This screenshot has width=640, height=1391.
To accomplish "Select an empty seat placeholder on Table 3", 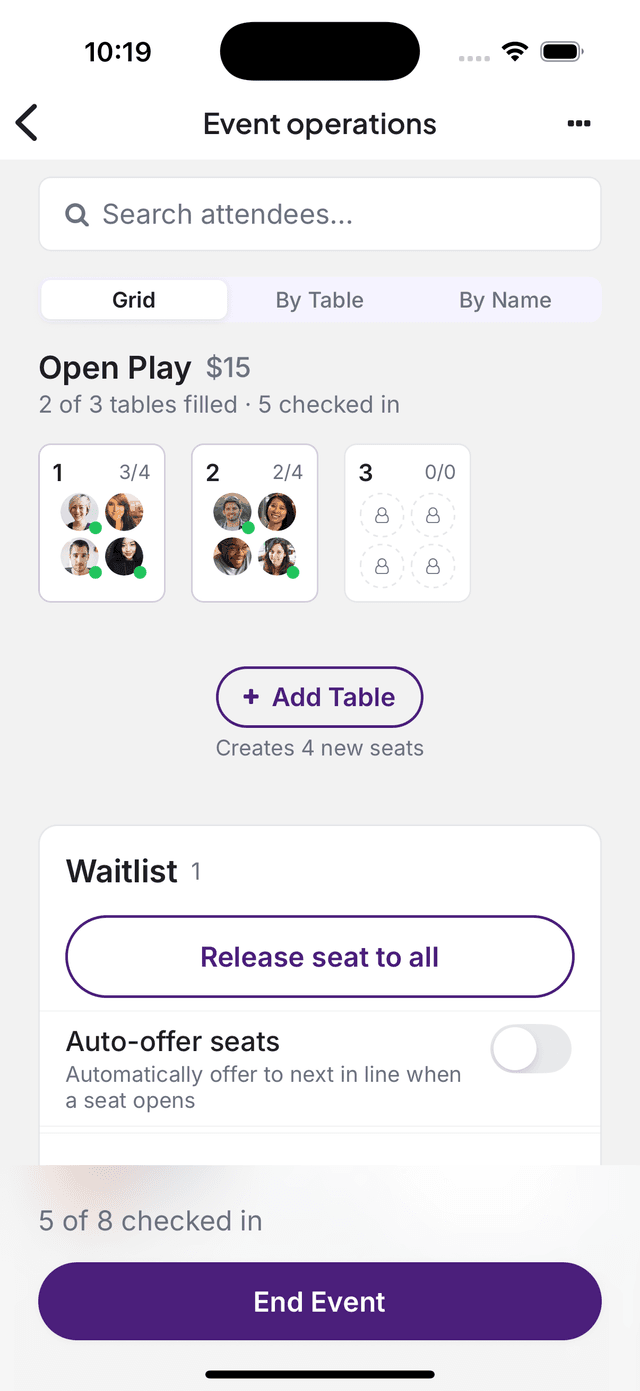I will 383,515.
